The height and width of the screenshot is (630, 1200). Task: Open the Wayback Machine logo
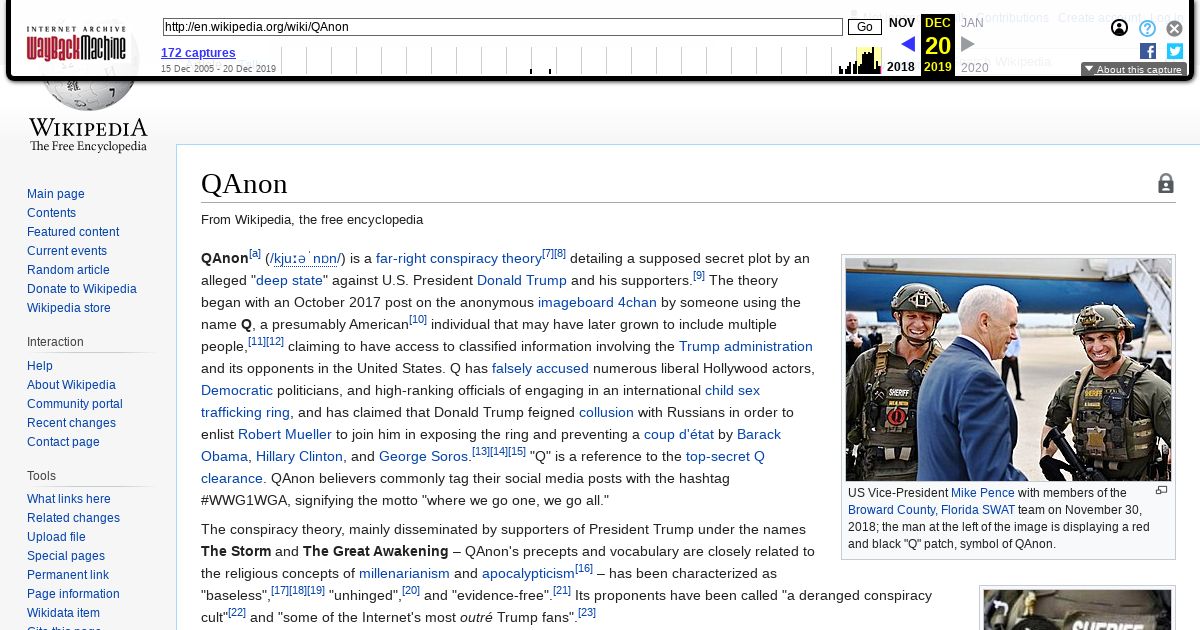[76, 44]
